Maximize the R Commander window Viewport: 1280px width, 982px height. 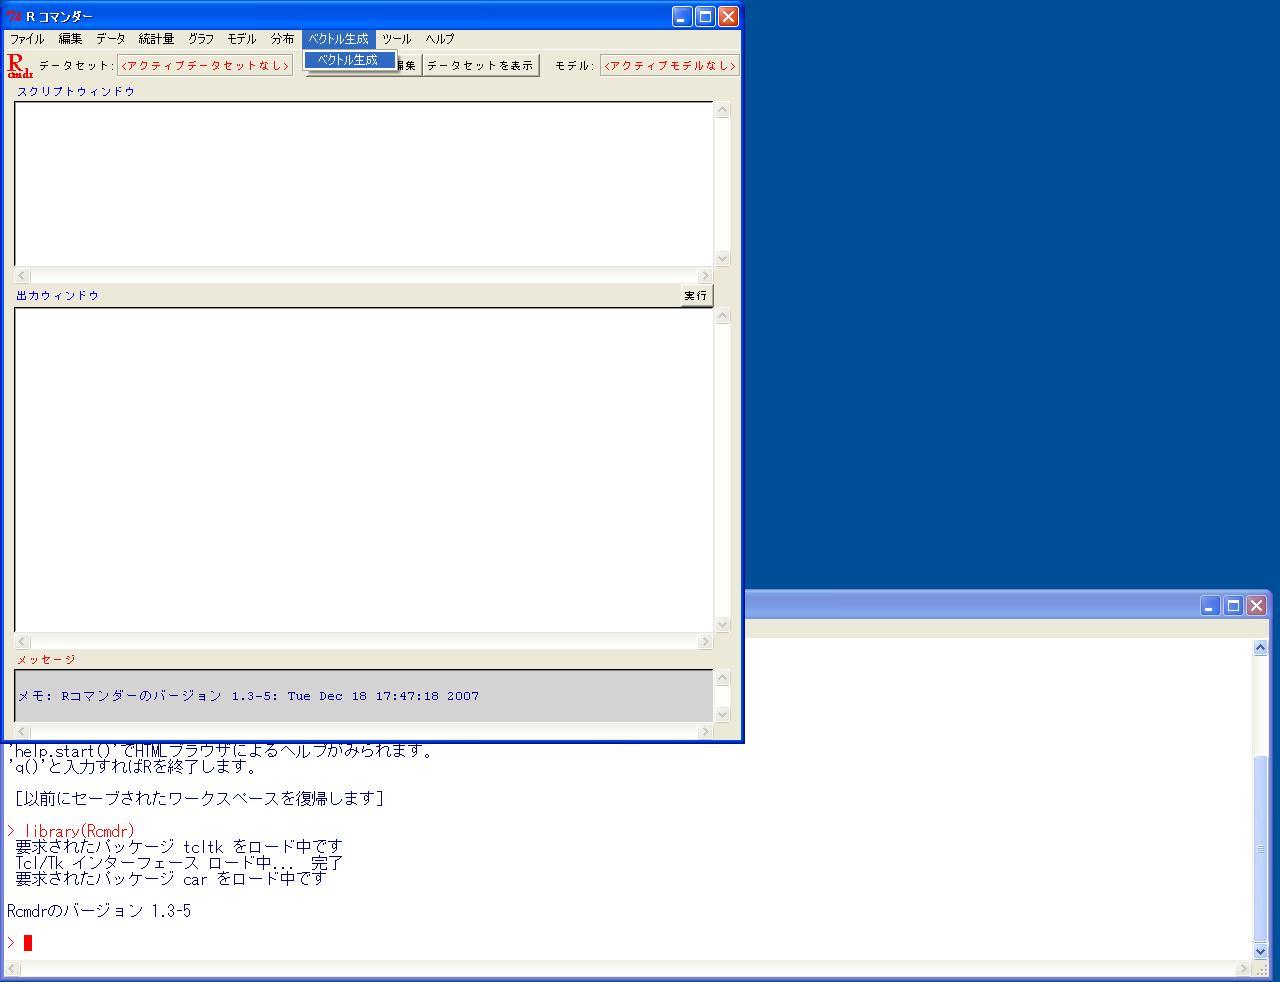(x=705, y=16)
